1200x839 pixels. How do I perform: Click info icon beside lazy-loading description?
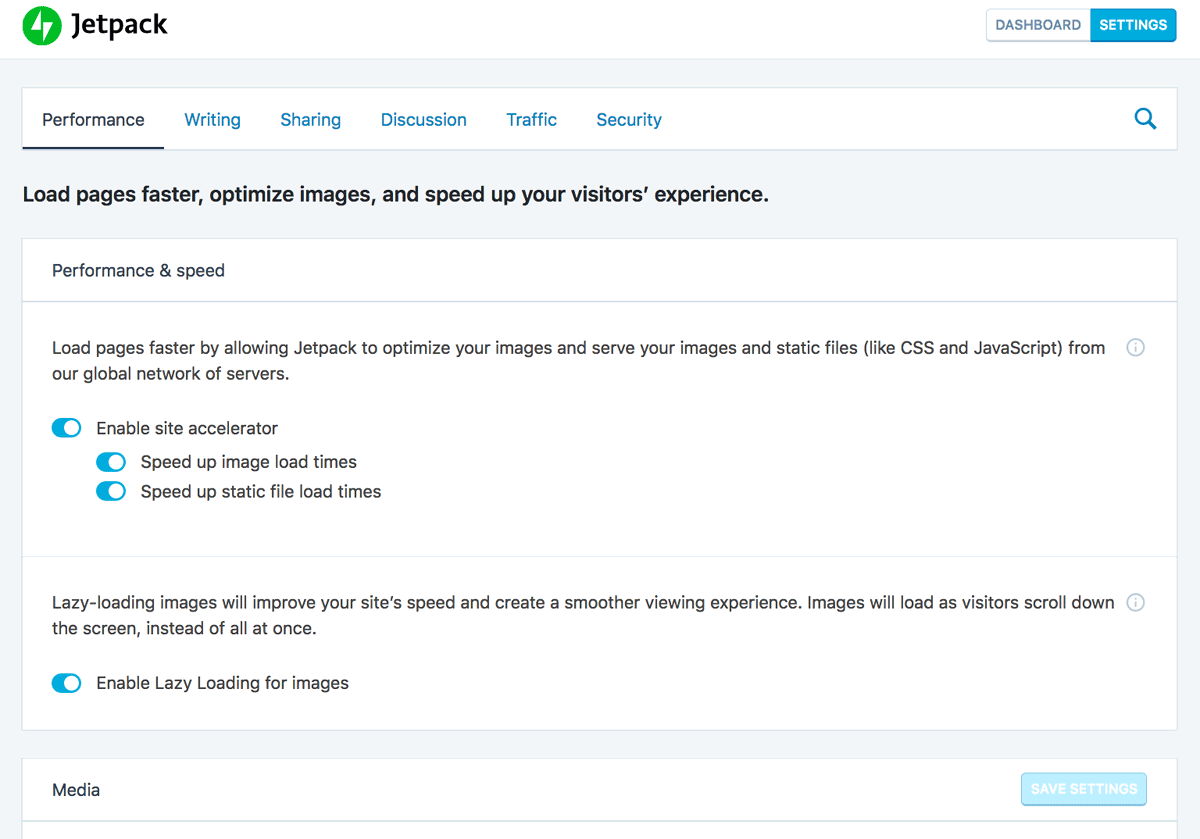pos(1135,603)
